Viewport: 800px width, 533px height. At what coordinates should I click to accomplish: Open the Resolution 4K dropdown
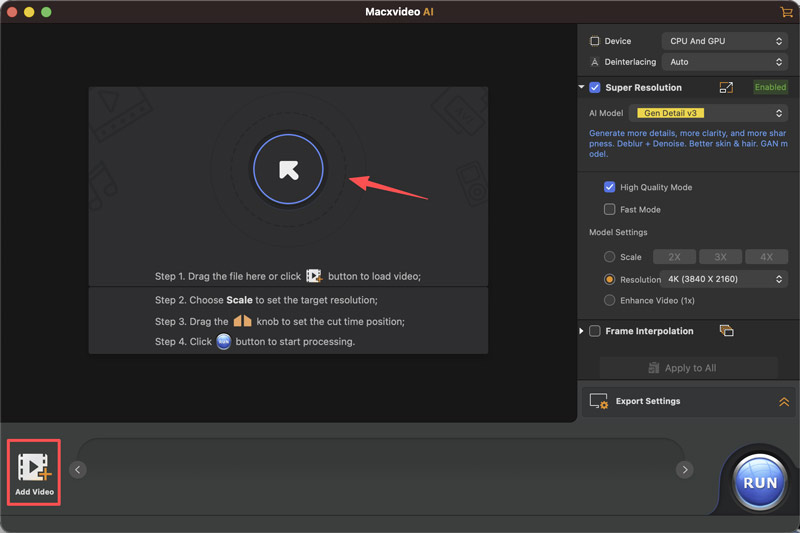pyautogui.click(x=724, y=279)
